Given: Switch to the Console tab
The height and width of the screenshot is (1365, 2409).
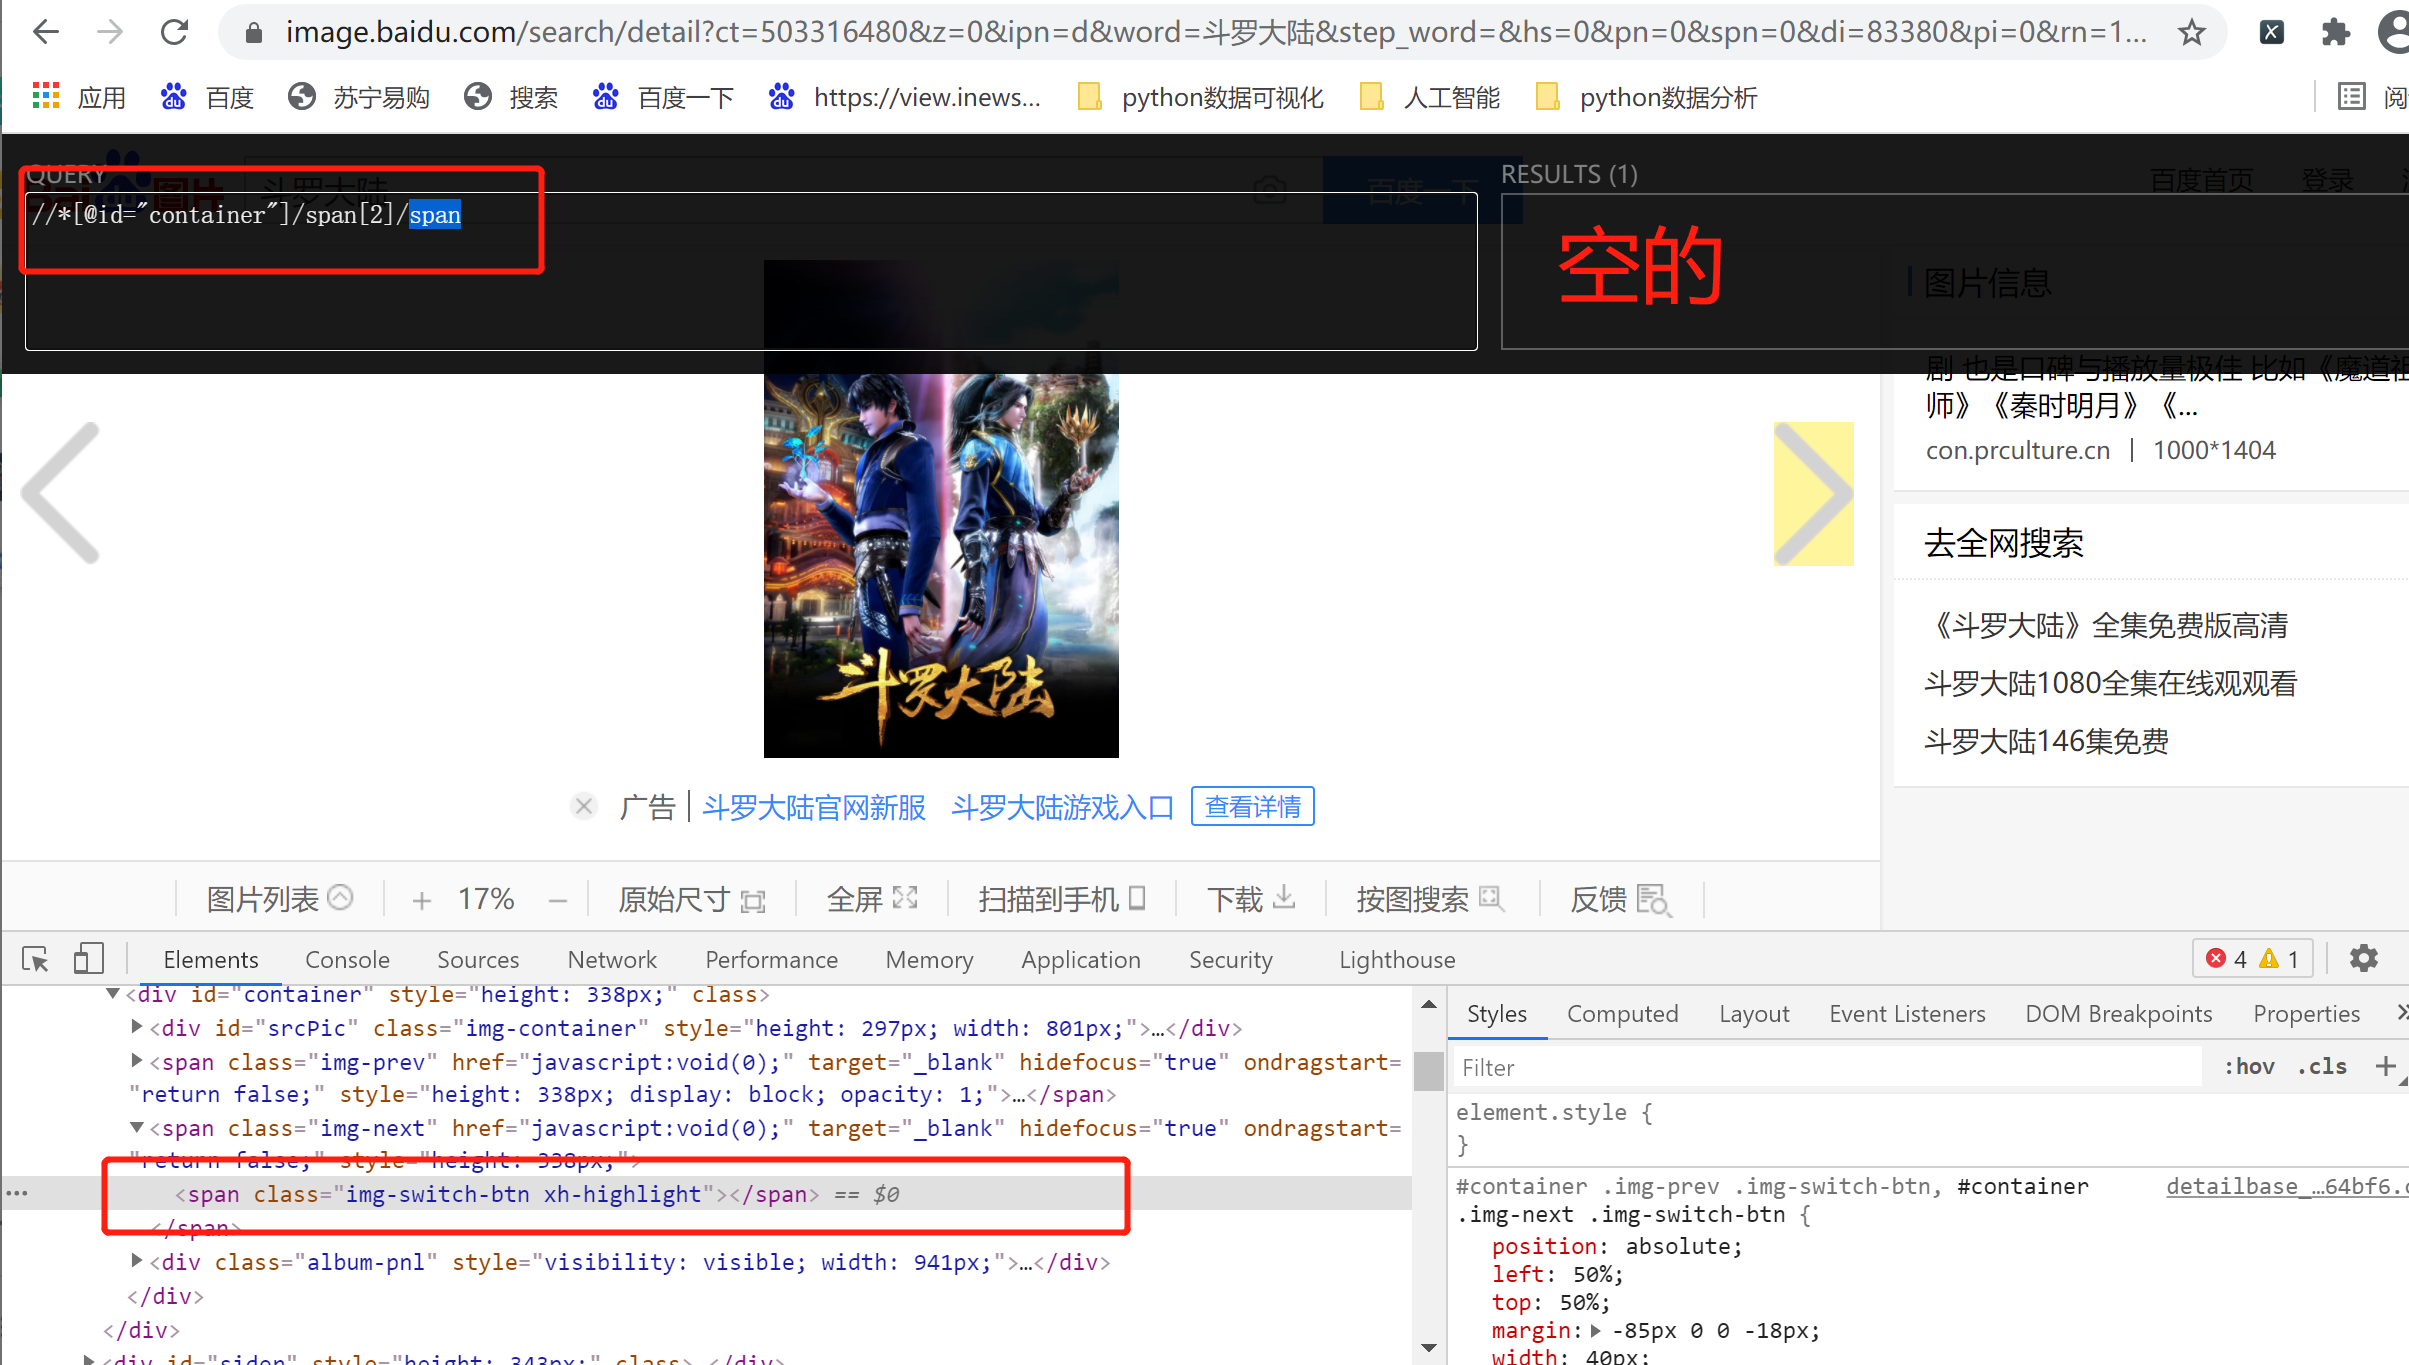Looking at the screenshot, I should [x=347, y=960].
